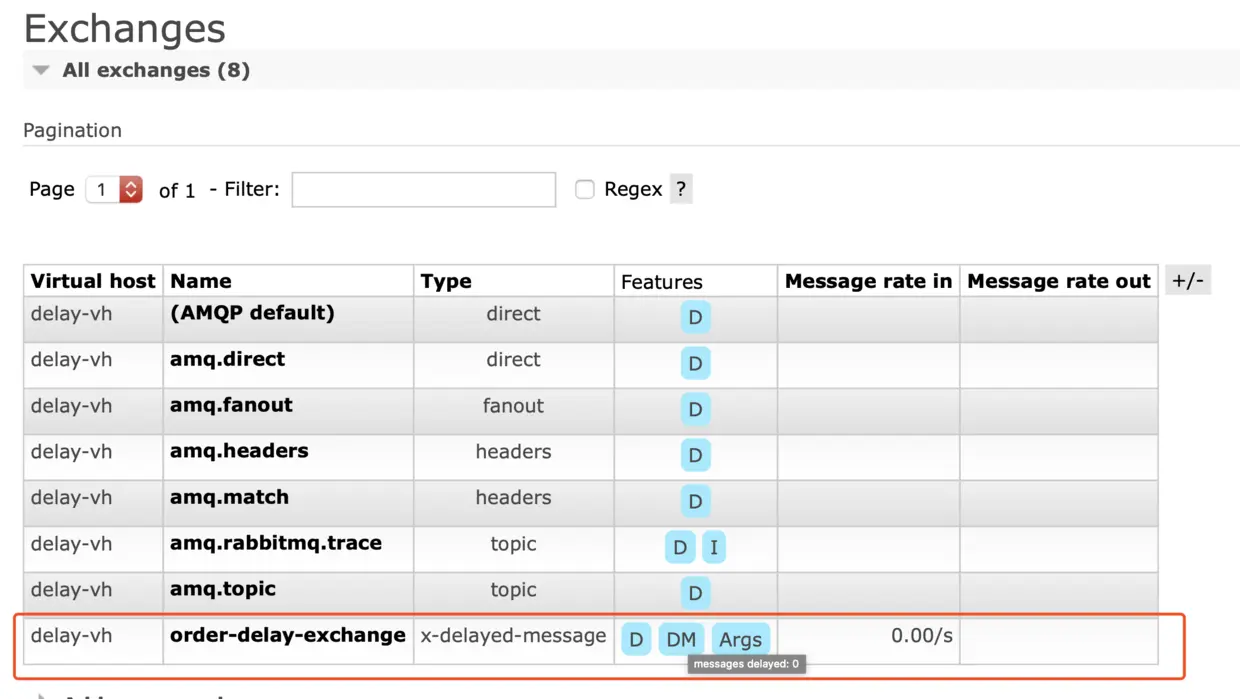Screen dimensions: 1240x699
Task: Open the order-delay-exchange exchange
Action: point(288,635)
